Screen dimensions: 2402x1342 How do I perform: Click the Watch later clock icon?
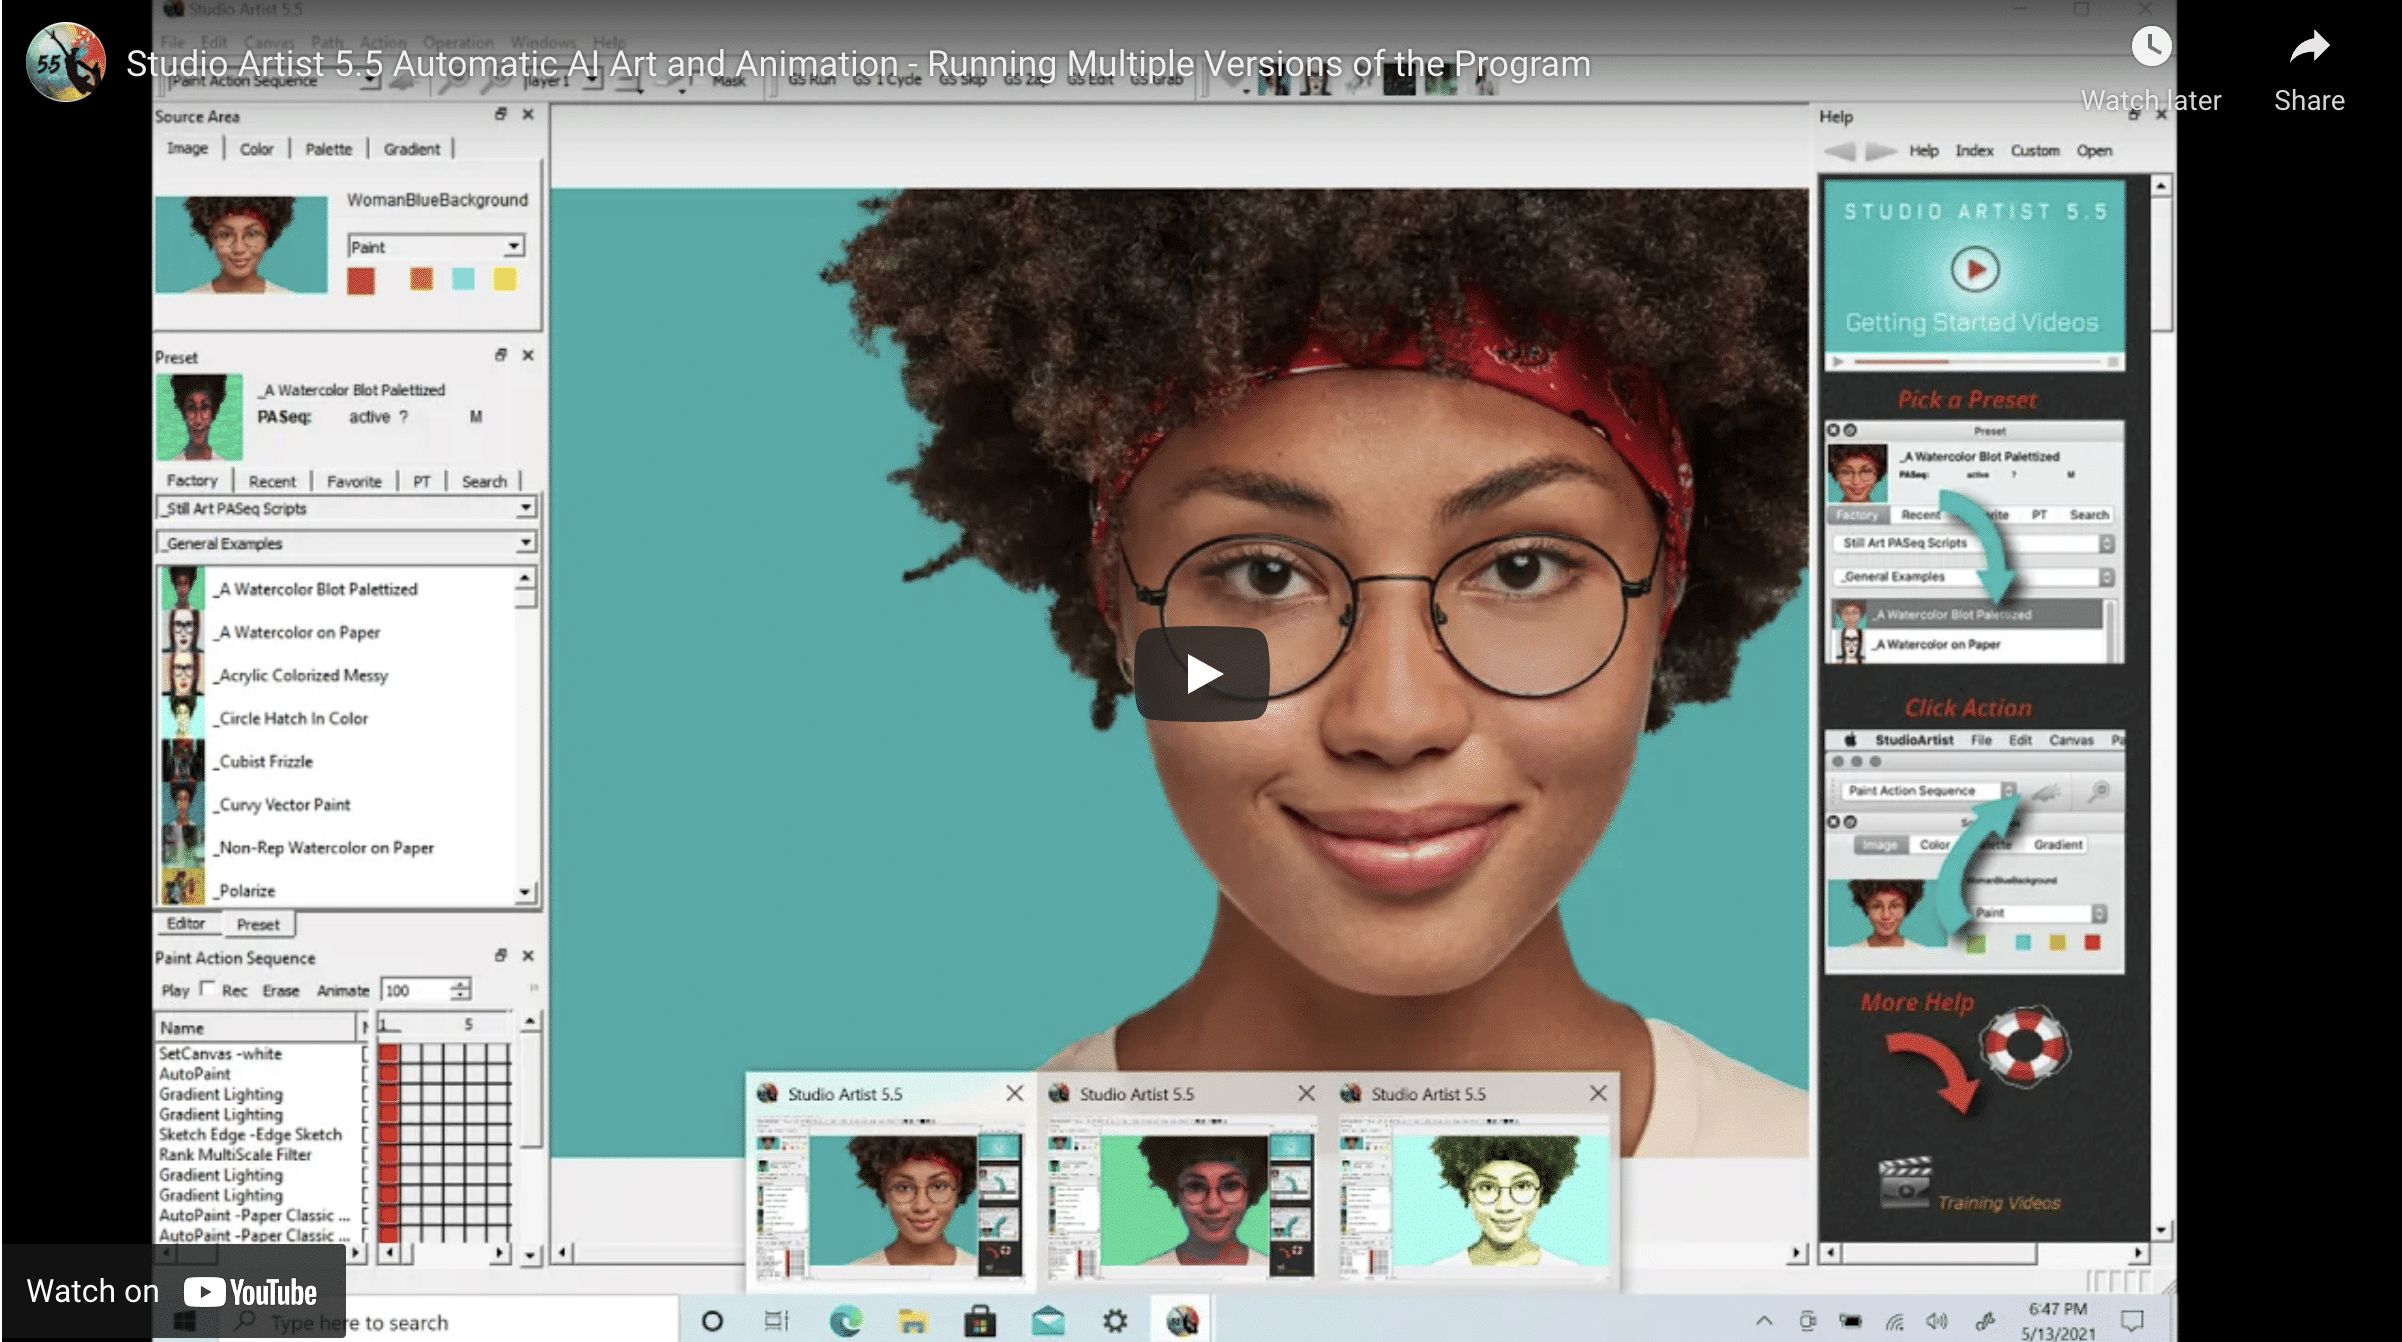point(2151,47)
